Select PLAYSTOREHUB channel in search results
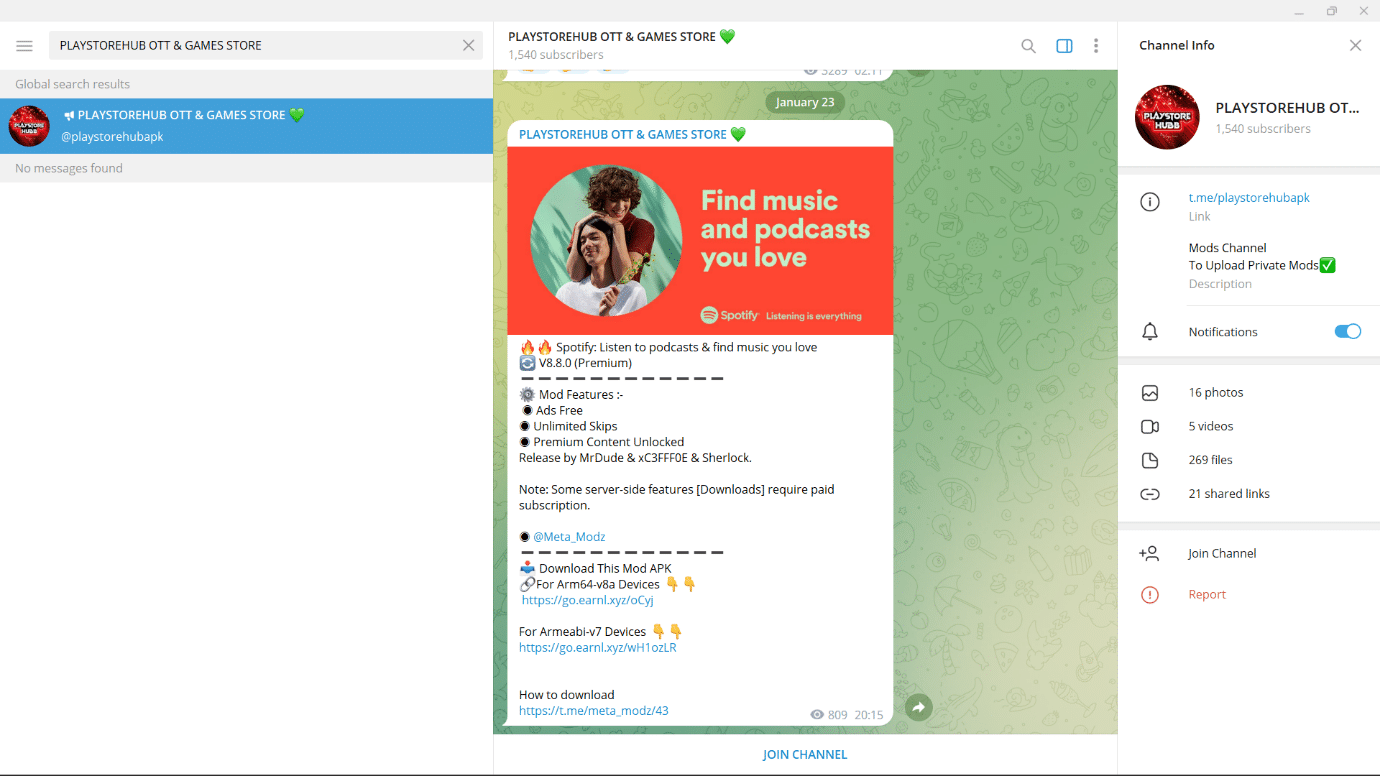The width and height of the screenshot is (1380, 776). [x=246, y=126]
